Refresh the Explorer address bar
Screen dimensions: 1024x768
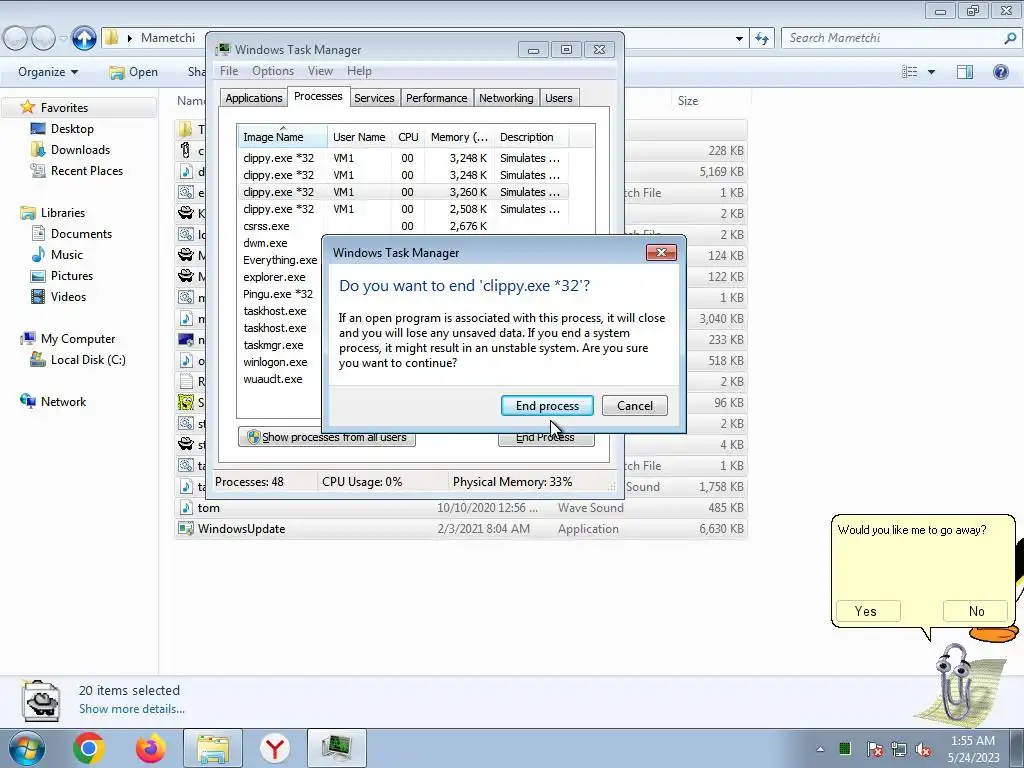point(761,38)
